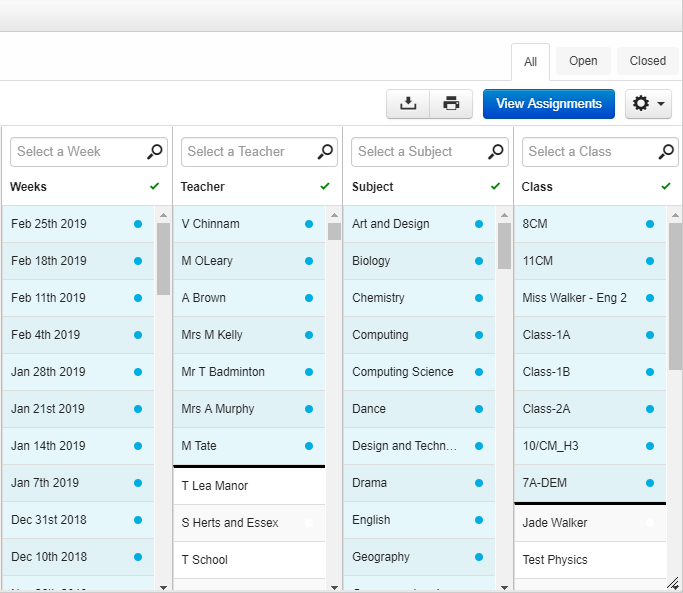Toggle the blue dot for Art and Design
This screenshot has height=593, width=683.
point(479,224)
